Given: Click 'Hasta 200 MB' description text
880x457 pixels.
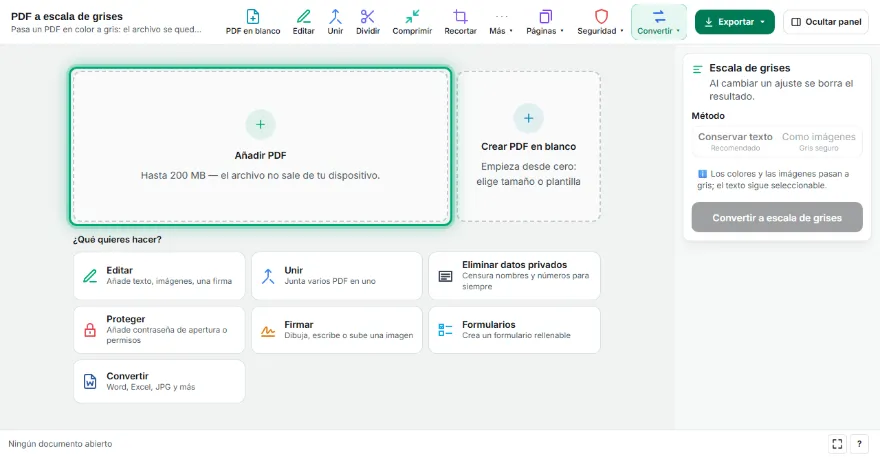Looking at the screenshot, I should click(260, 176).
